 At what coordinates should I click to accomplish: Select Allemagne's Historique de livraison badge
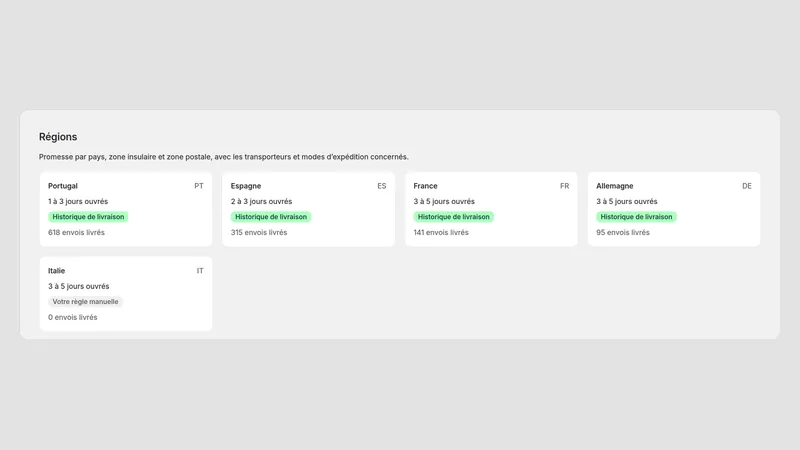pos(636,217)
